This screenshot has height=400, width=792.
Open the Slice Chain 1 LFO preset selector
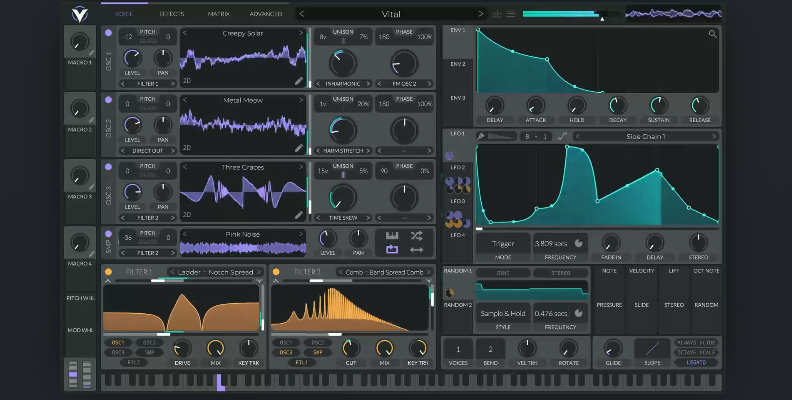coord(646,136)
